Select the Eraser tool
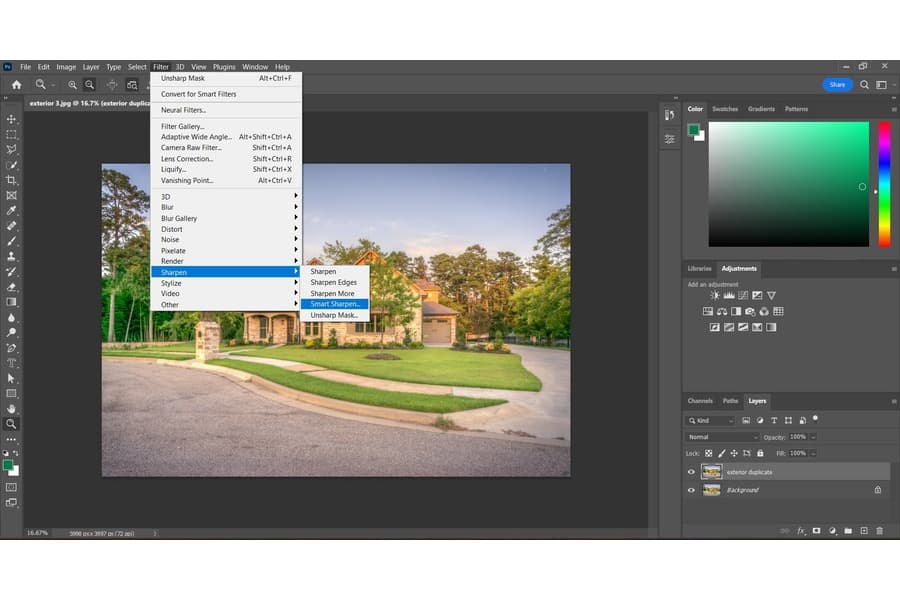900x600 pixels. 11,287
